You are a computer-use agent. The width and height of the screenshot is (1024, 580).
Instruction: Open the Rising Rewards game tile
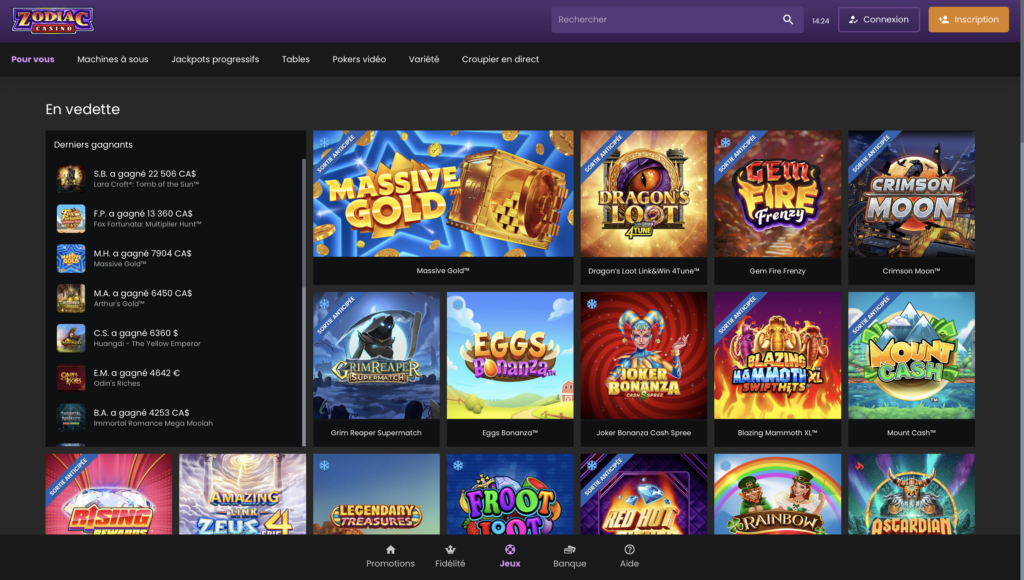tap(108, 494)
